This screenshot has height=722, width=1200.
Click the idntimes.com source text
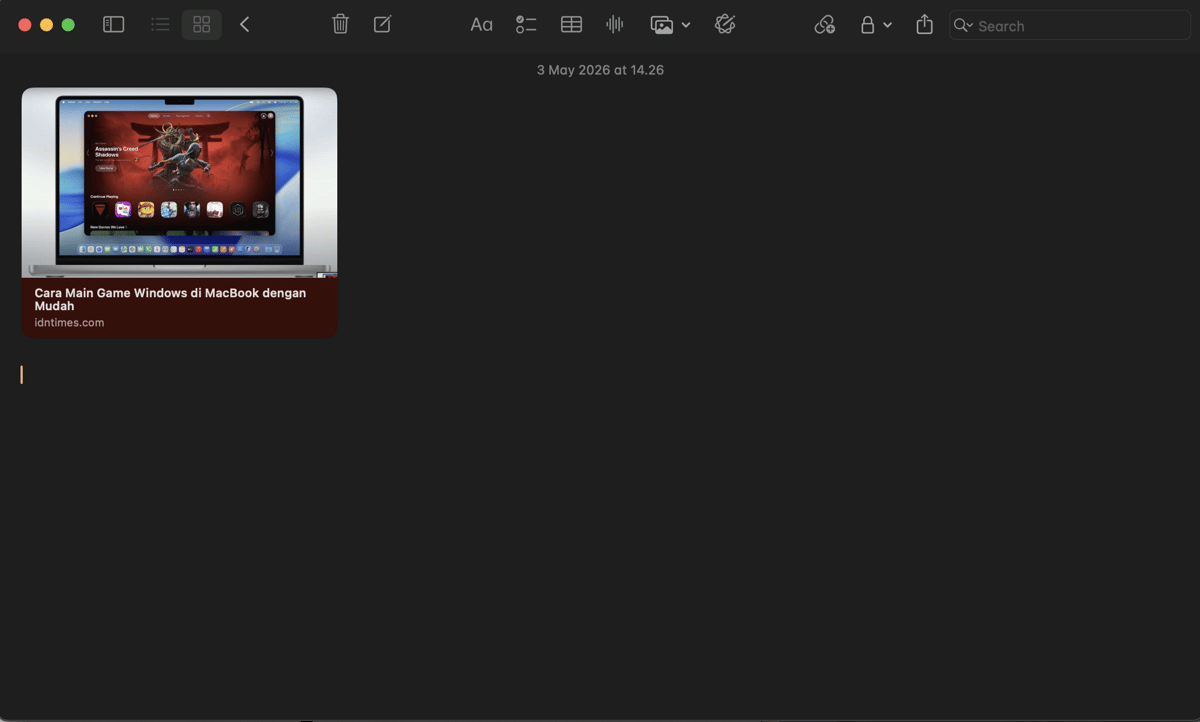coord(70,323)
